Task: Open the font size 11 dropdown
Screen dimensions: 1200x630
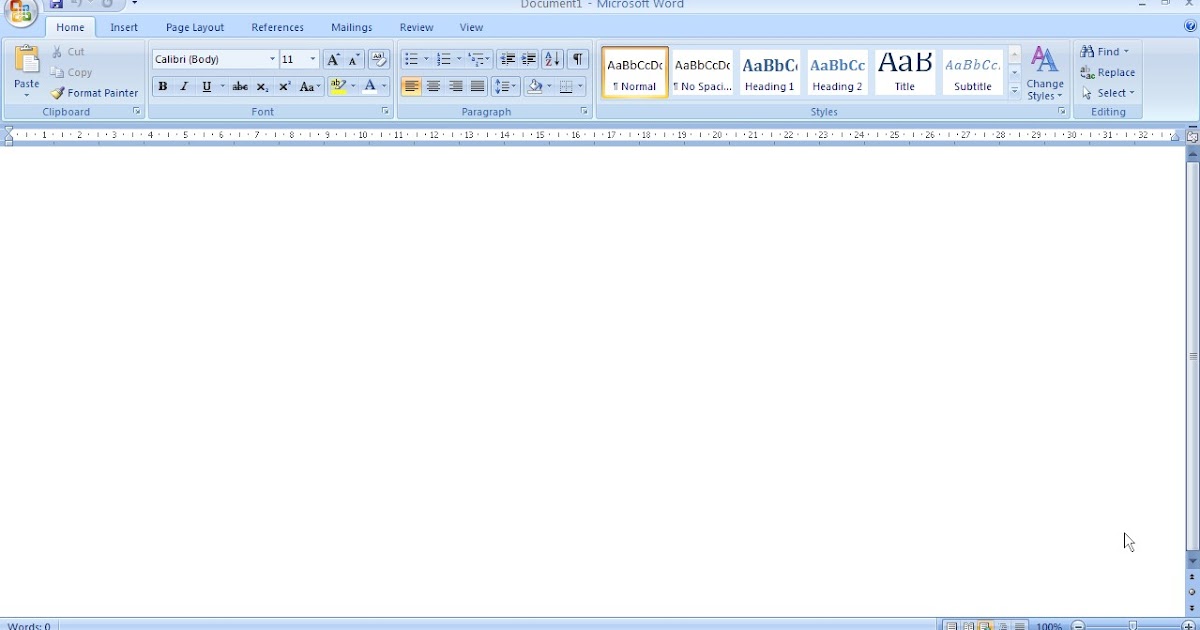Action: point(313,60)
